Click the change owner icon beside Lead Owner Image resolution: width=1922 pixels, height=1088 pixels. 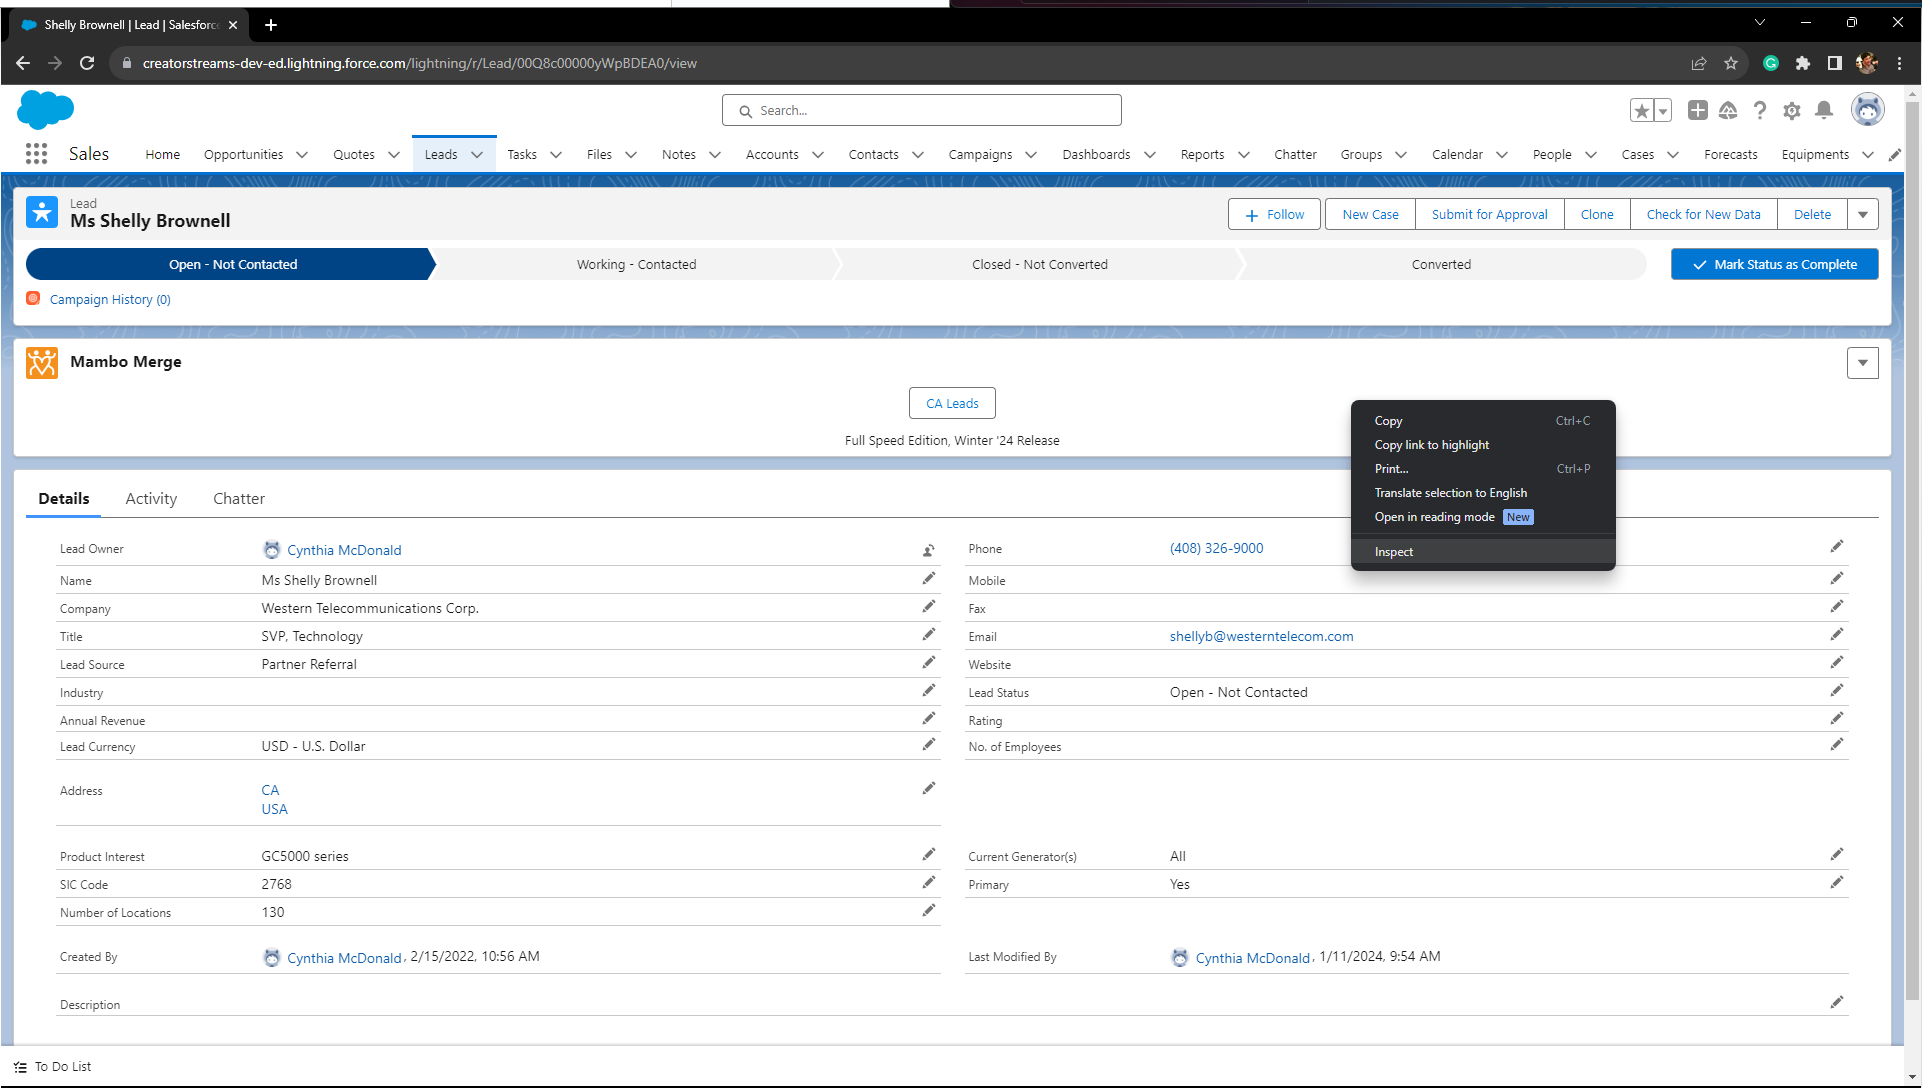(928, 550)
